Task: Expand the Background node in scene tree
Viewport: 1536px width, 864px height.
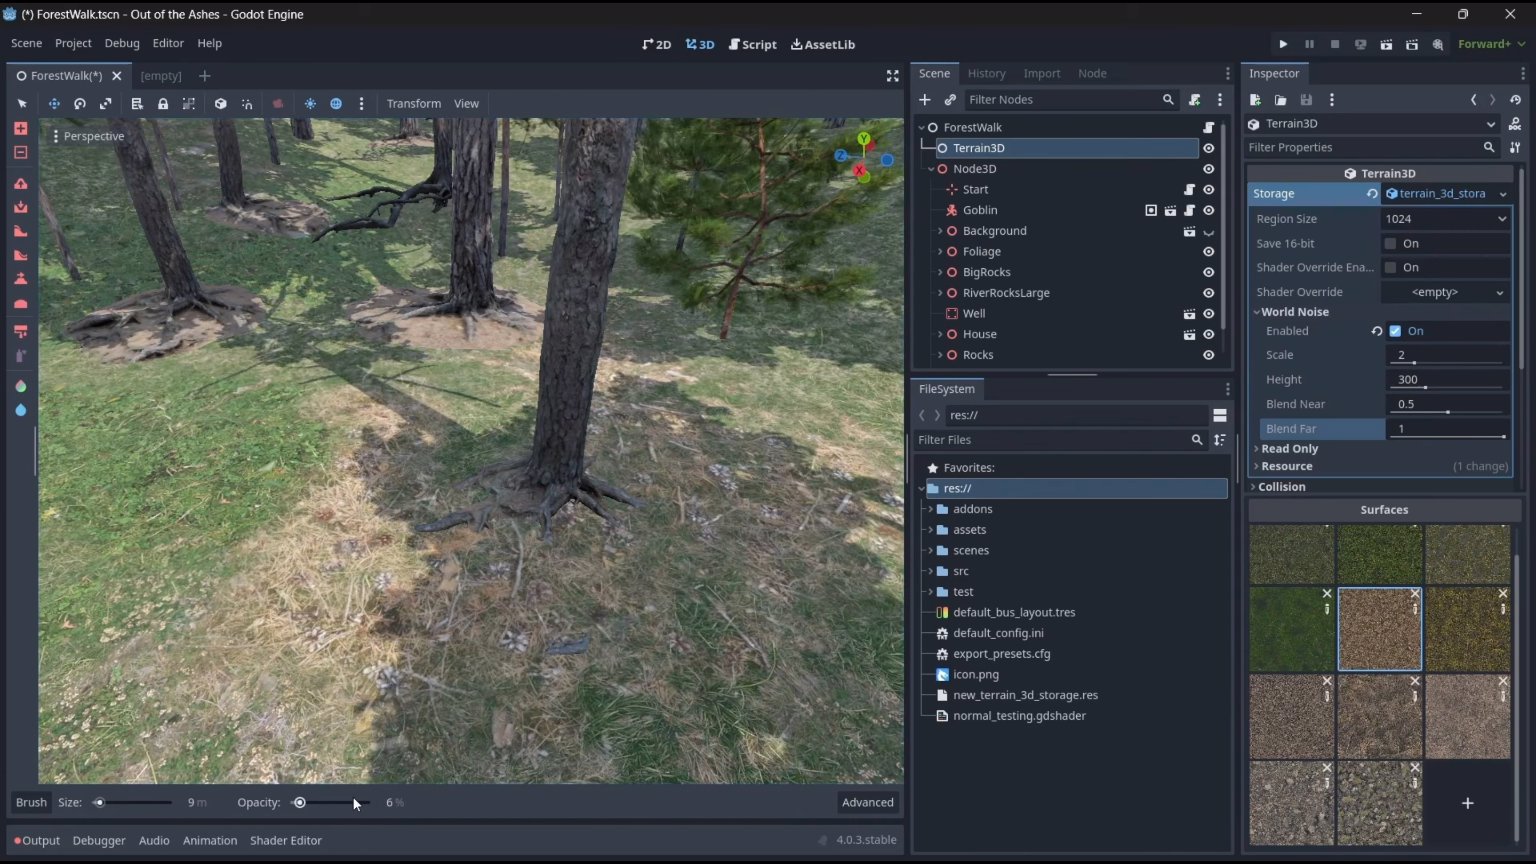Action: tap(940, 231)
